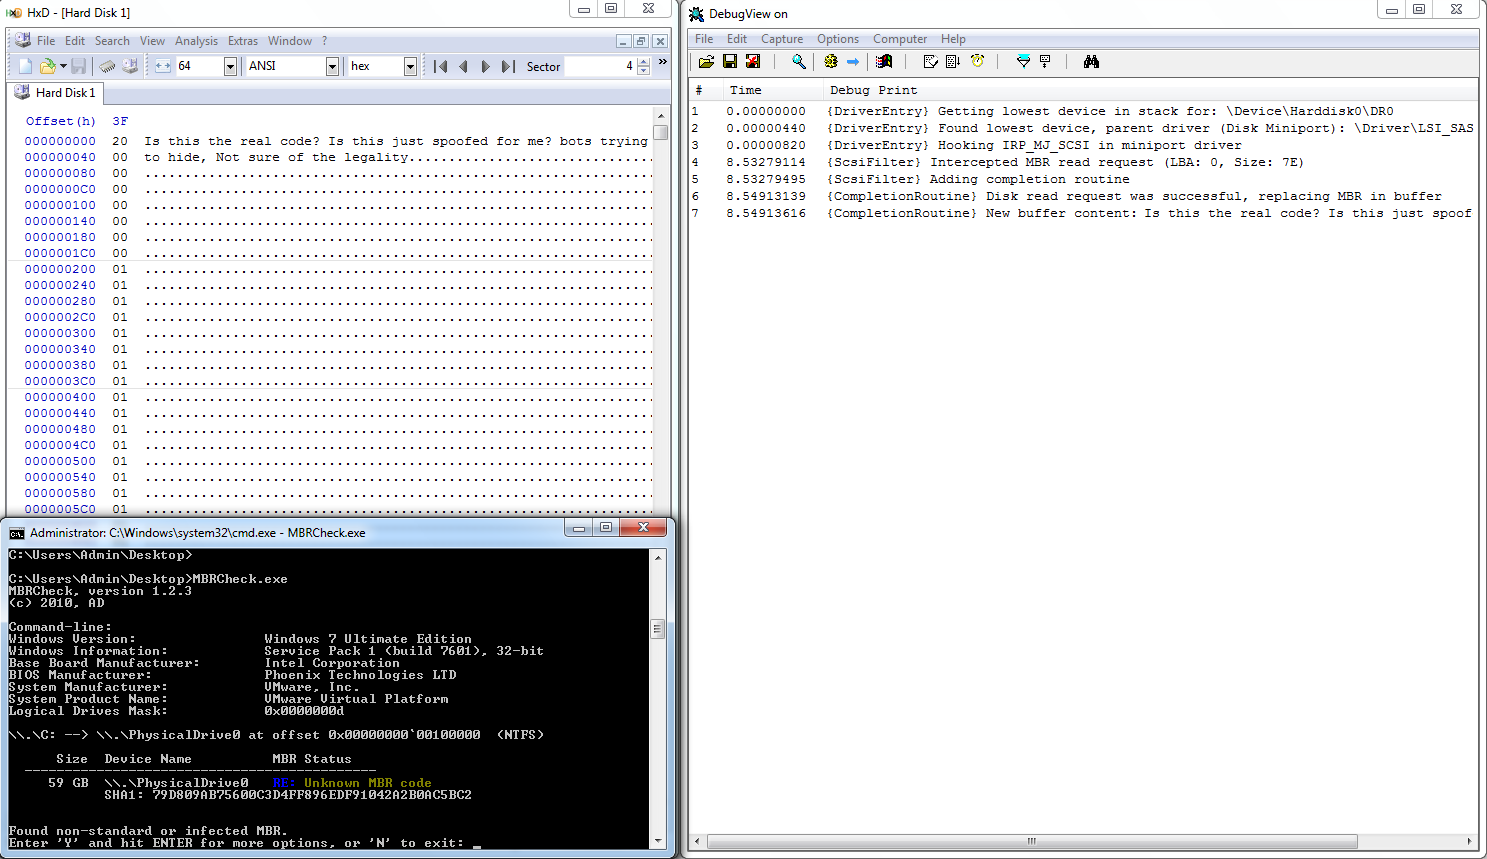Restore the inner HxD document window
Screen dimensions: 1487x859
641,41
